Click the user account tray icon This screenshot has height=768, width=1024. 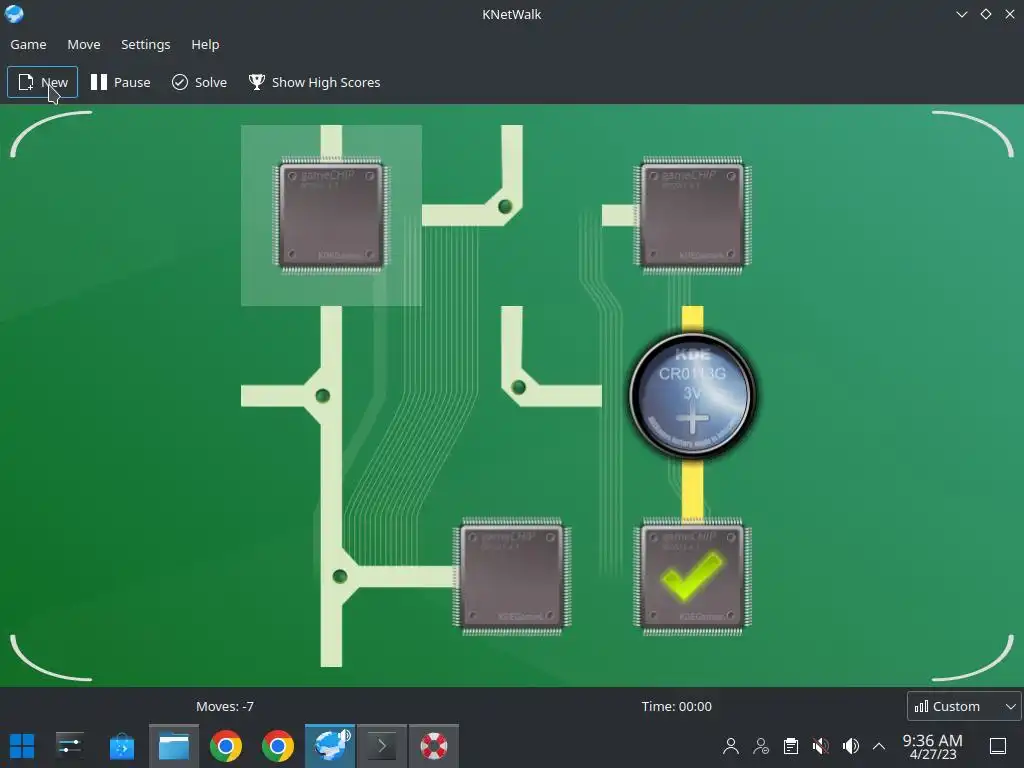pos(731,746)
